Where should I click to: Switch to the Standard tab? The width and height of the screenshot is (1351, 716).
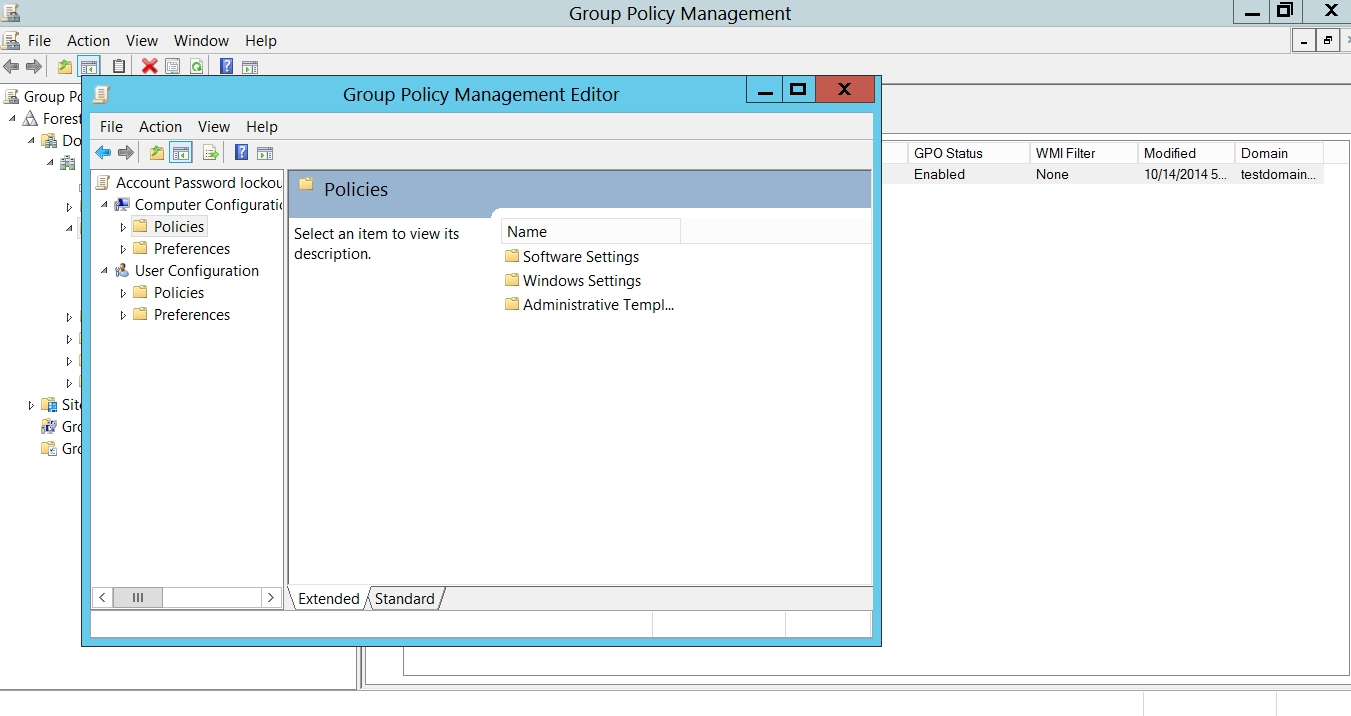(x=405, y=599)
